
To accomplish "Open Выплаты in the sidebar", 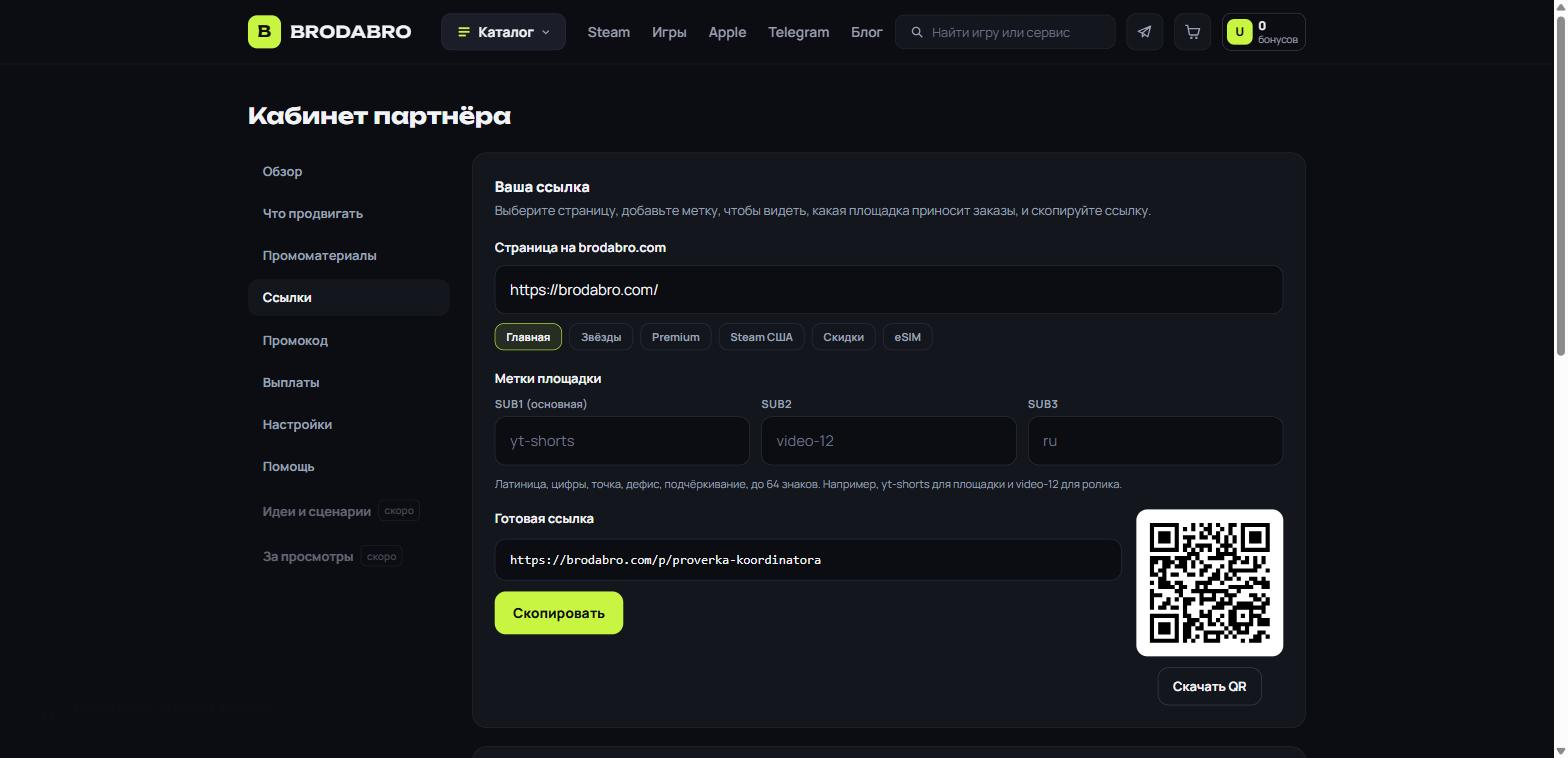I will click(x=349, y=382).
